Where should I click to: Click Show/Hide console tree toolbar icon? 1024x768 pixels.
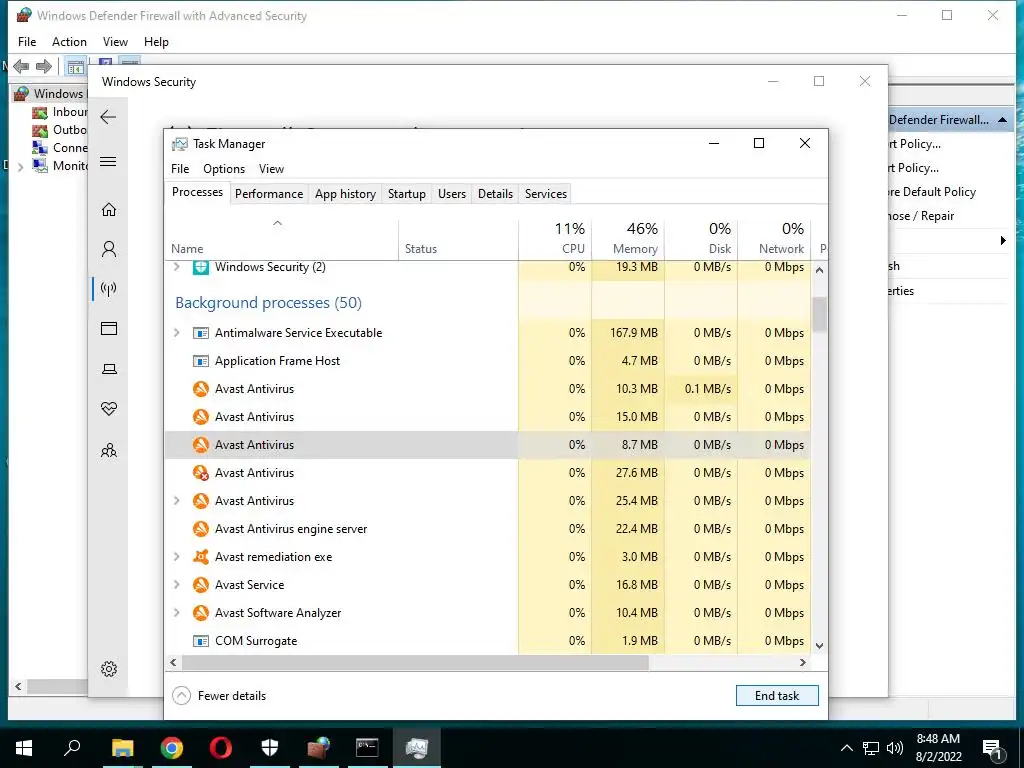76,67
